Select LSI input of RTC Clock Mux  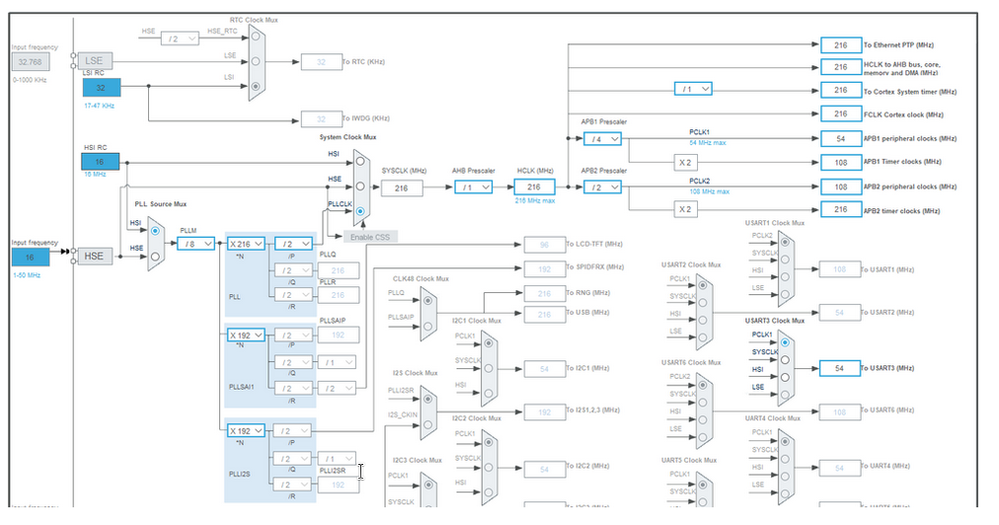pyautogui.click(x=255, y=85)
